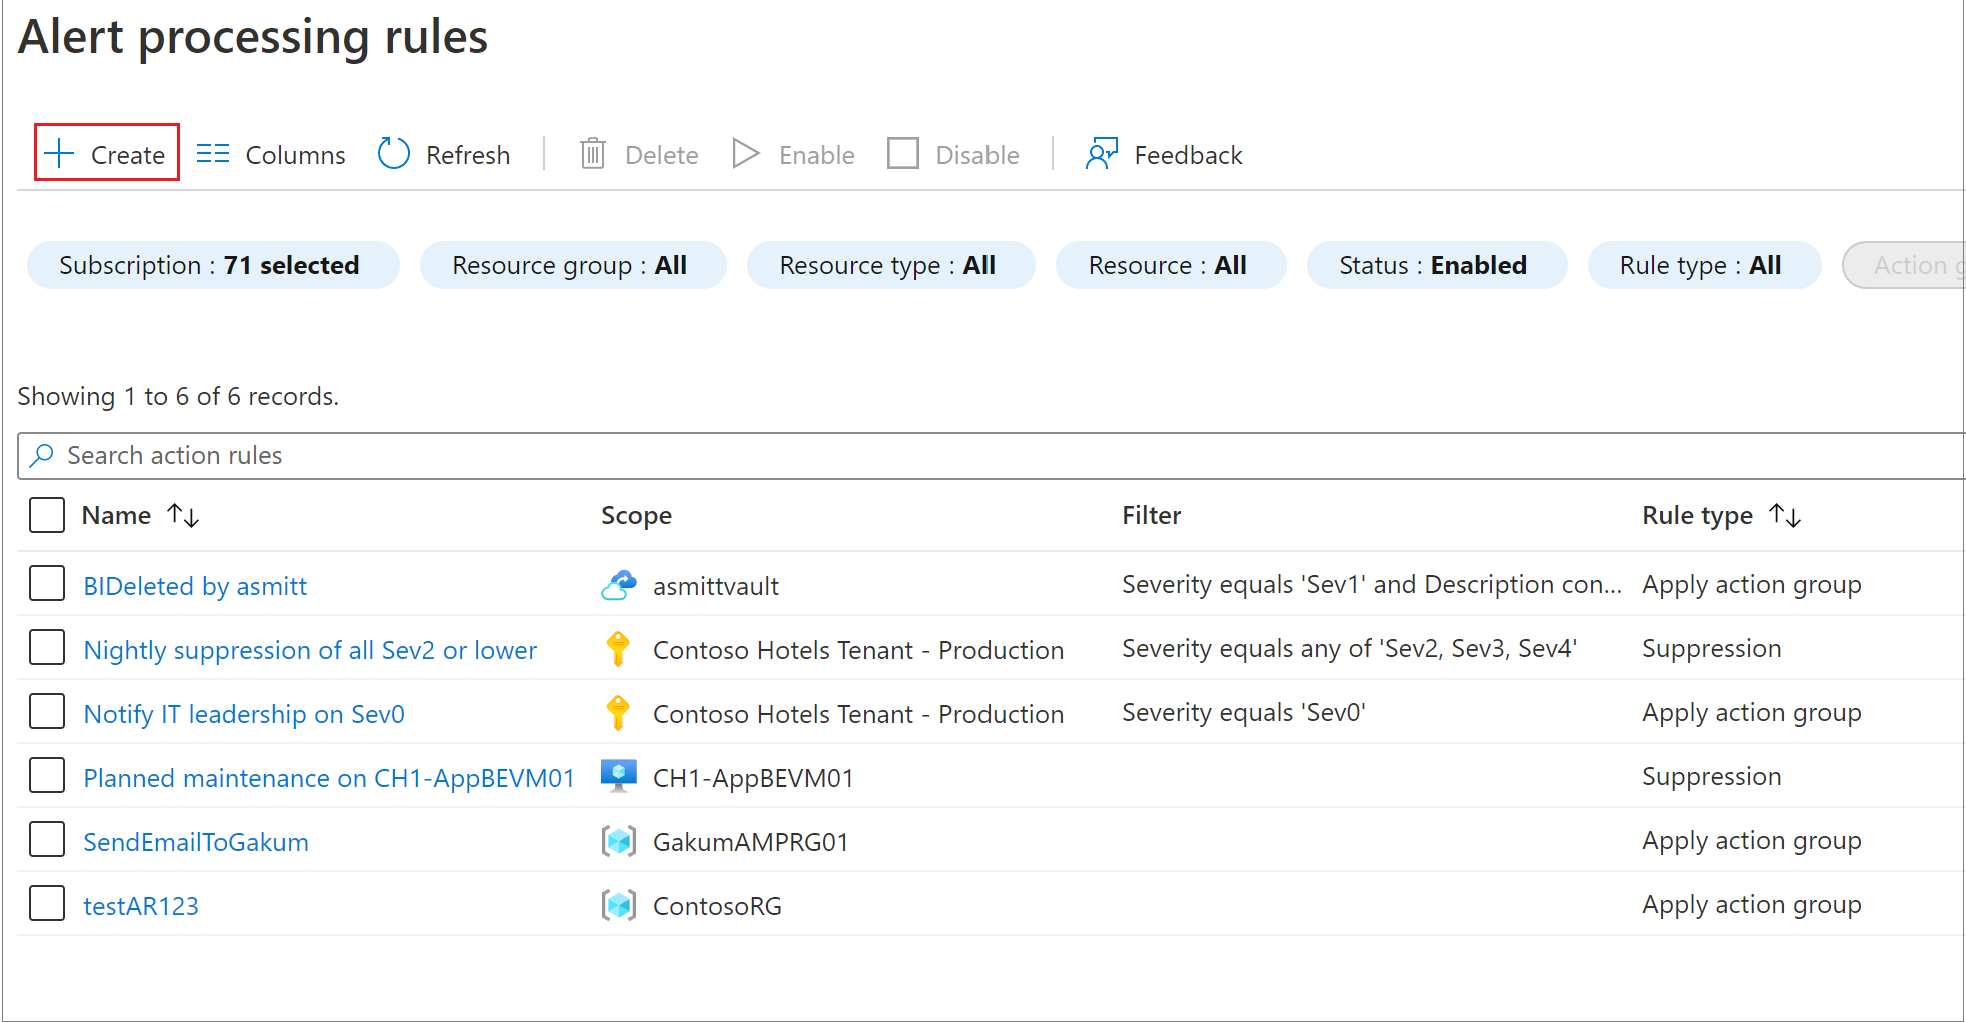Image resolution: width=1966 pixels, height=1022 pixels.
Task: Check the select-all checkbox beside Name
Action: coord(47,515)
